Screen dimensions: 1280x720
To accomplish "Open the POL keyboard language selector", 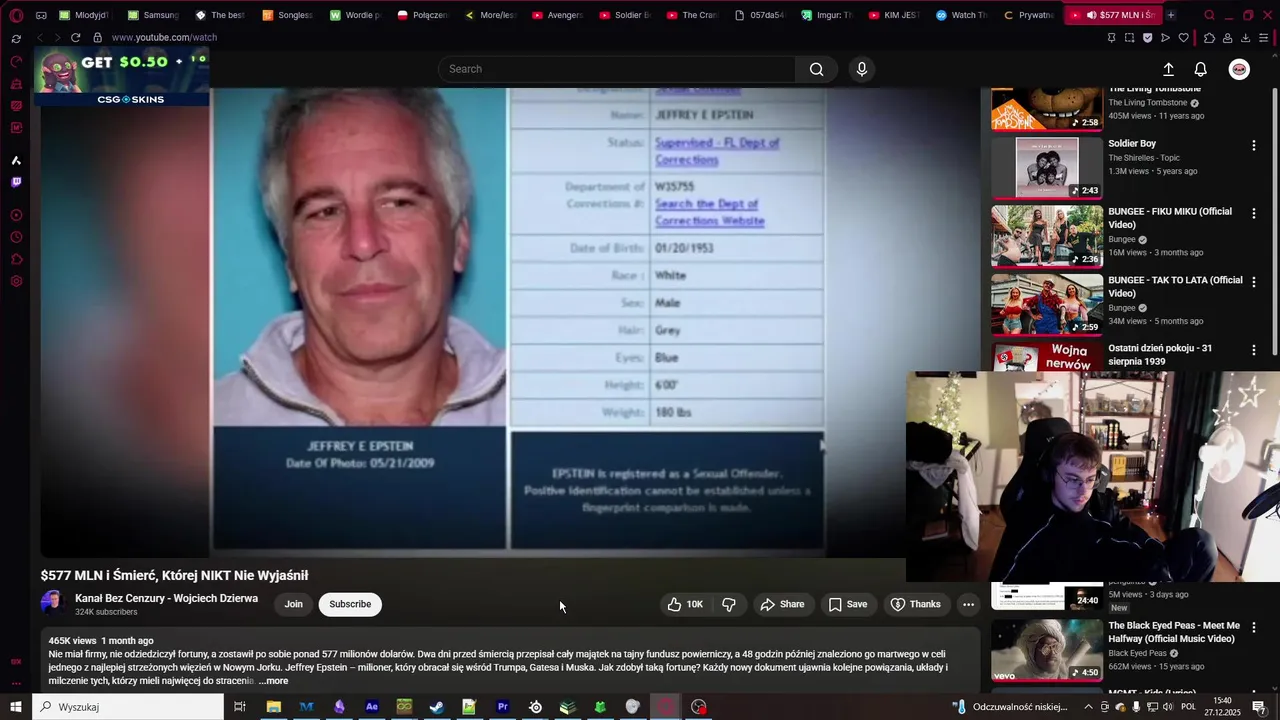I will (1189, 707).
